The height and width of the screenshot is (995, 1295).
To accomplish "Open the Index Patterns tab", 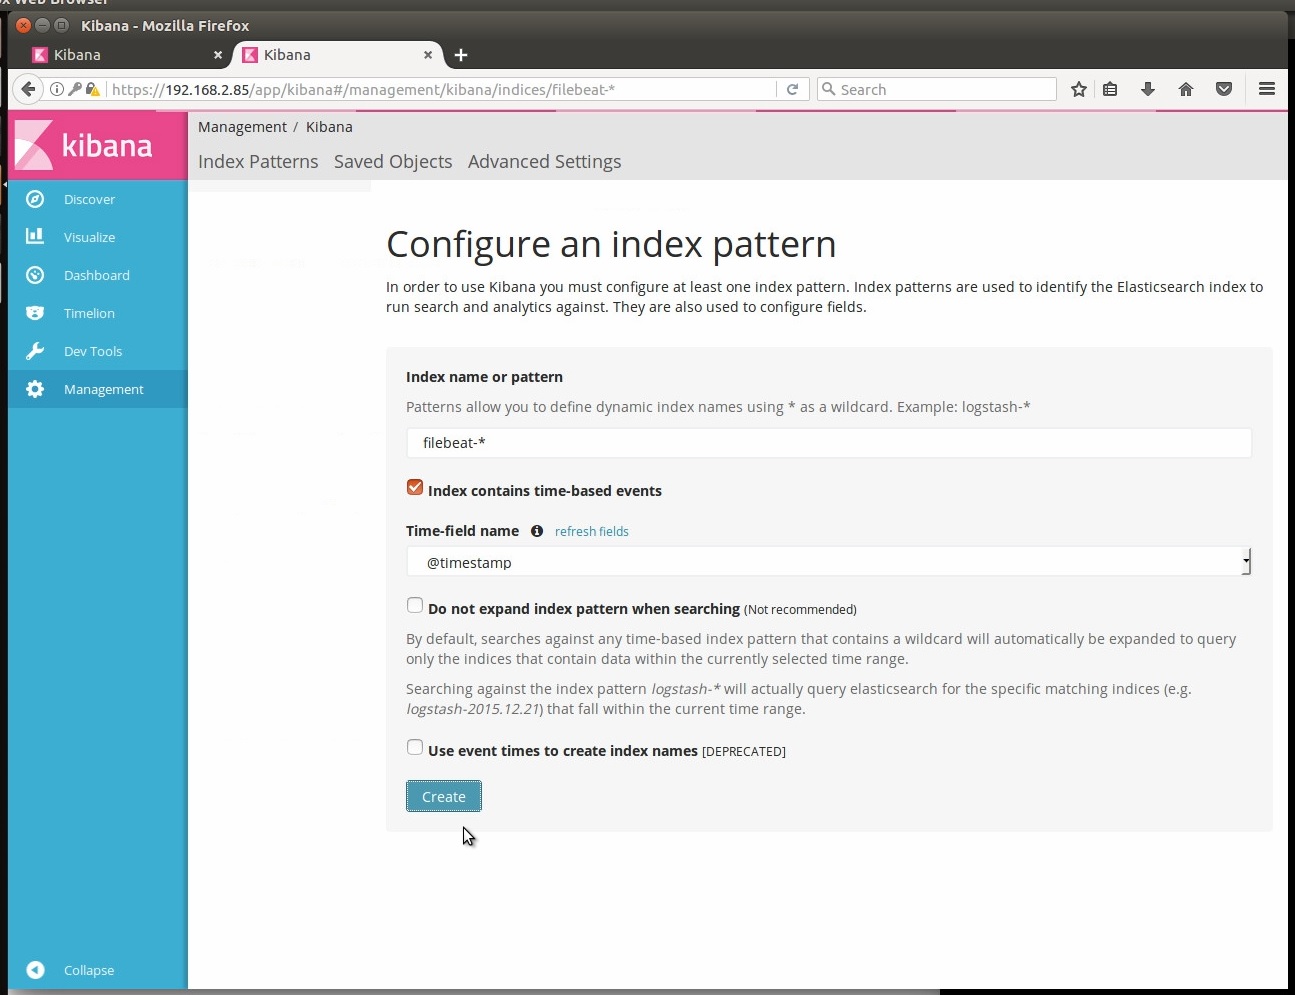I will [258, 162].
